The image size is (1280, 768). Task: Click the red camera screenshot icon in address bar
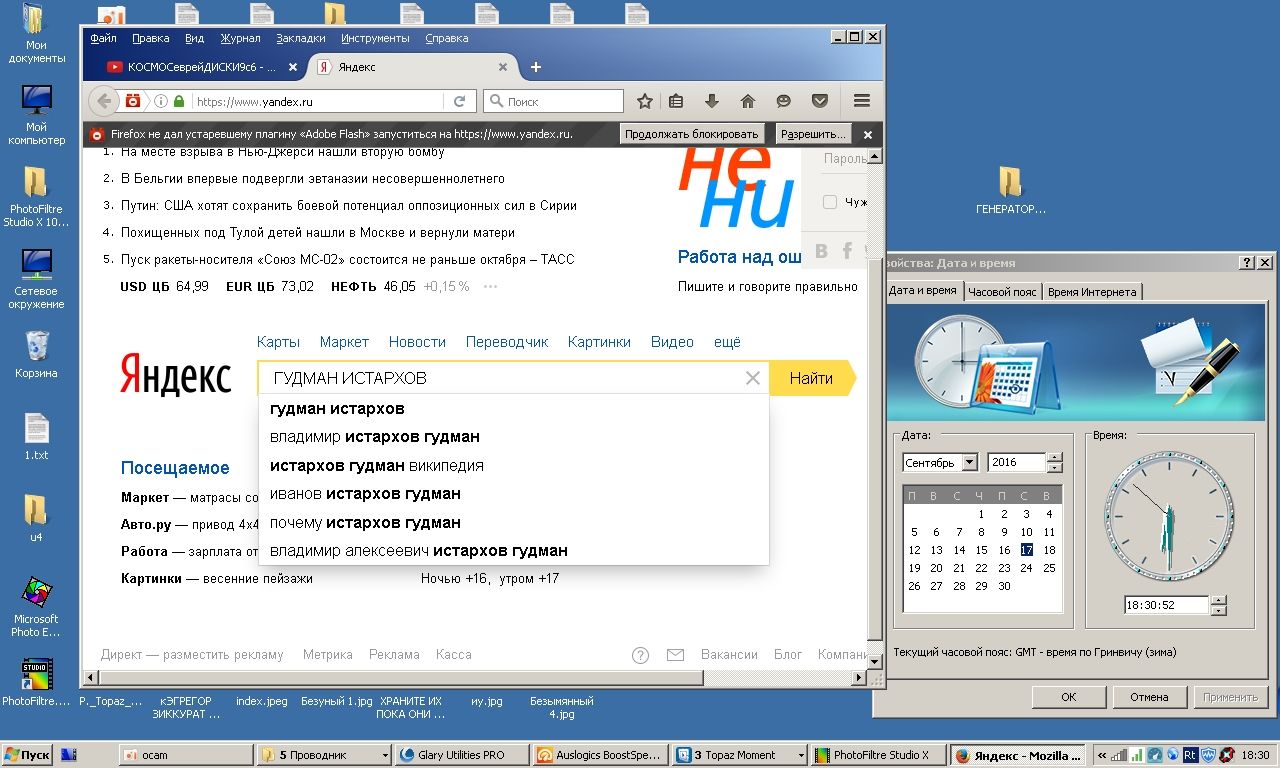click(133, 101)
